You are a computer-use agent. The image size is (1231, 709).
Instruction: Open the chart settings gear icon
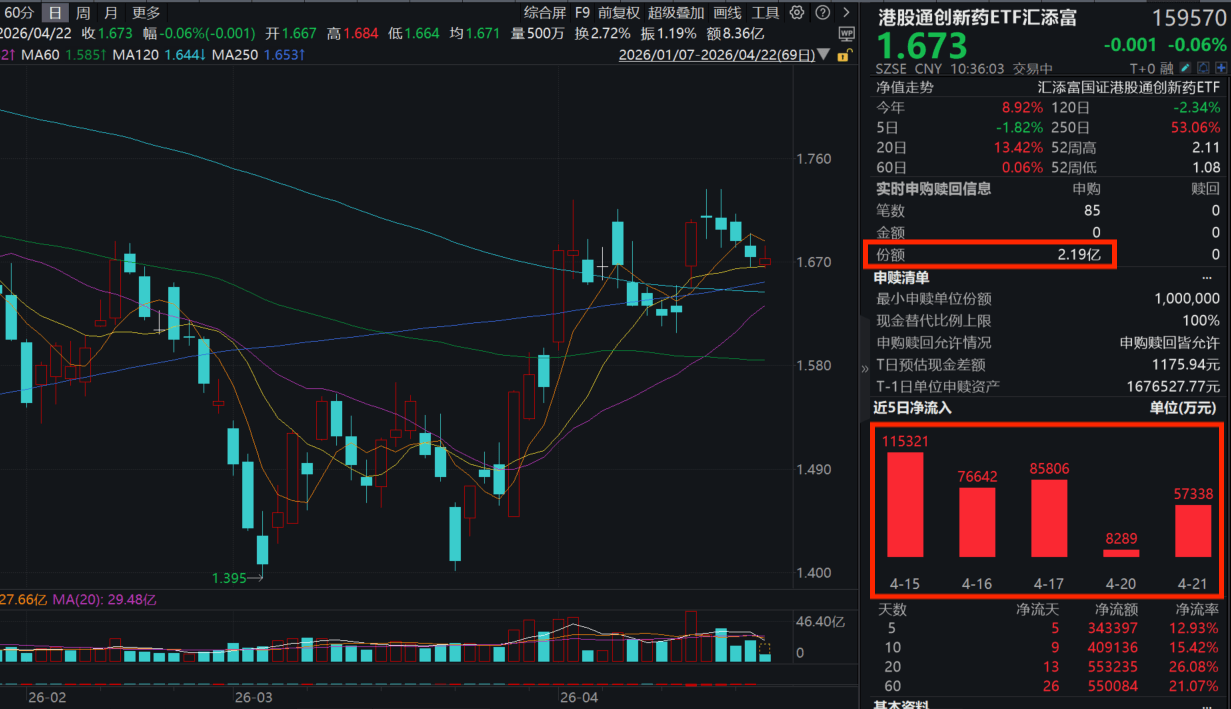point(796,13)
